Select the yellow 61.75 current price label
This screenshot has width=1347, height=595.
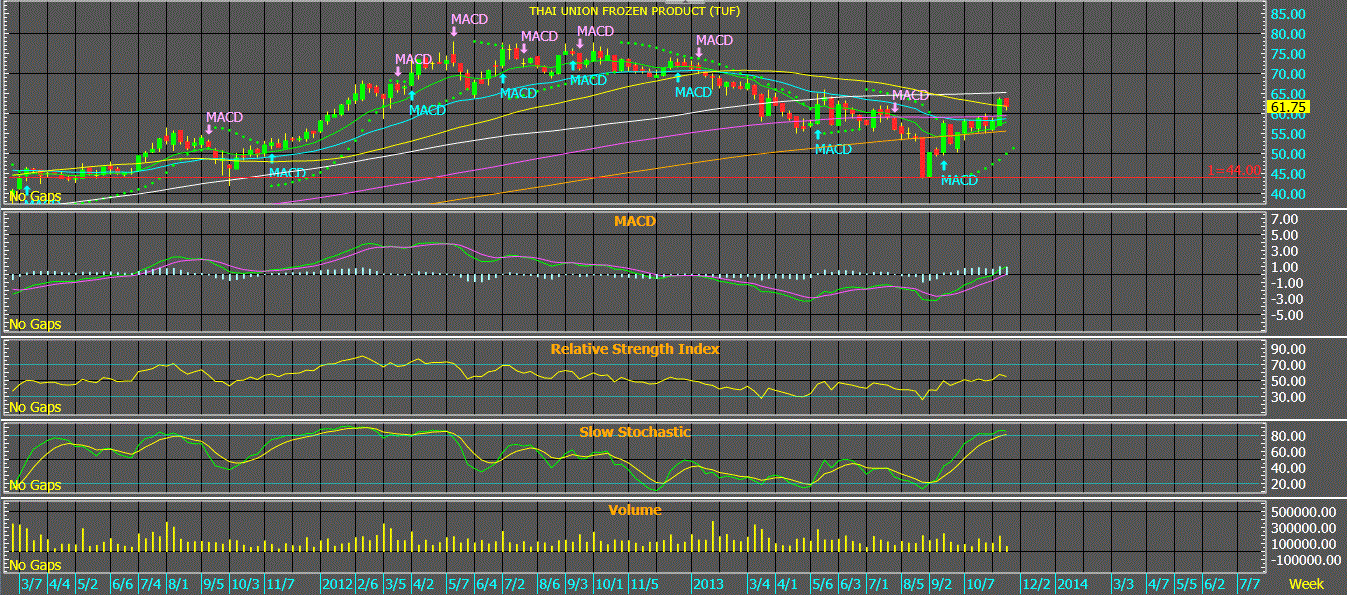[1288, 106]
